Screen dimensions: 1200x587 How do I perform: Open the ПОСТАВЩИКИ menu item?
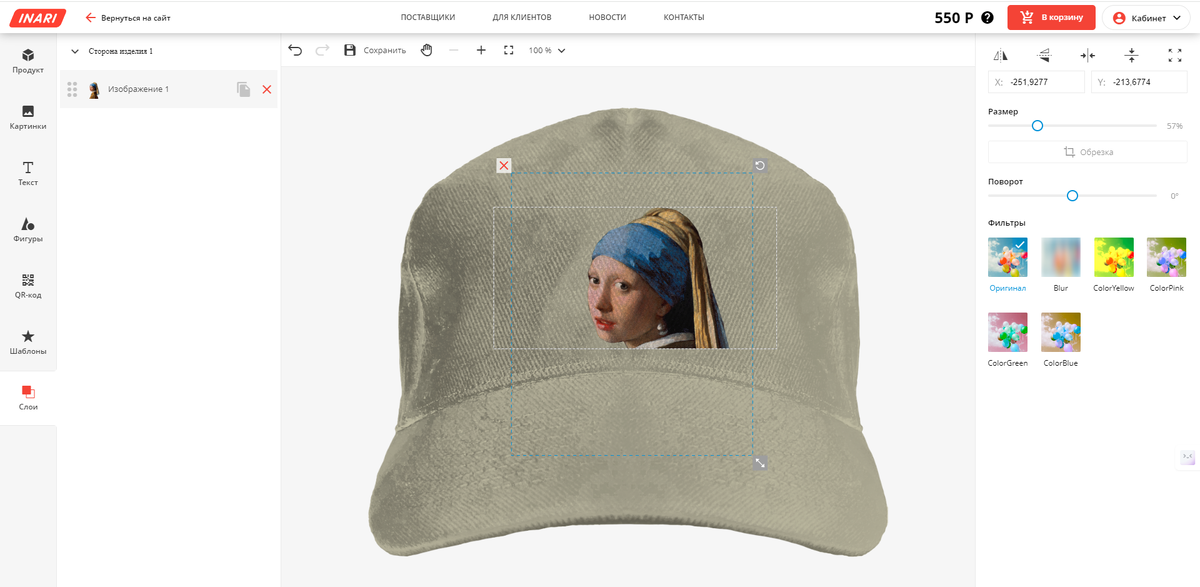428,17
